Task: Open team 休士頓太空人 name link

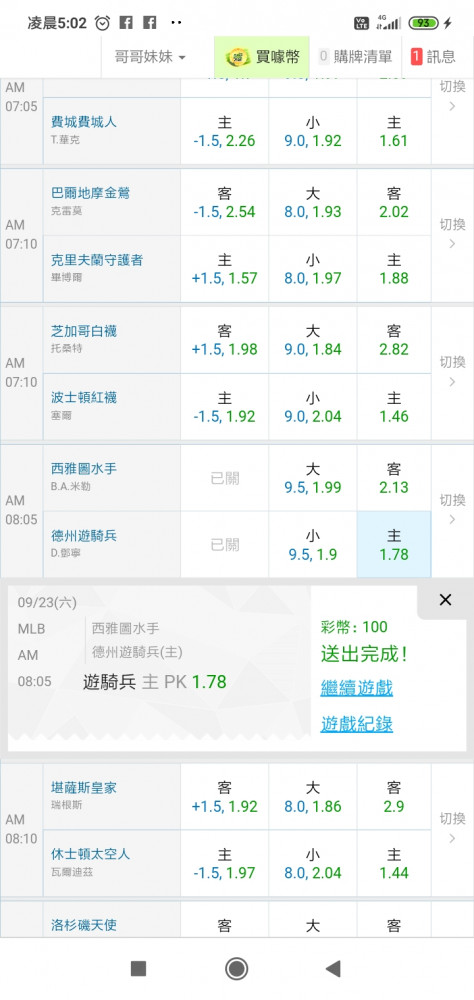Action: [90, 853]
